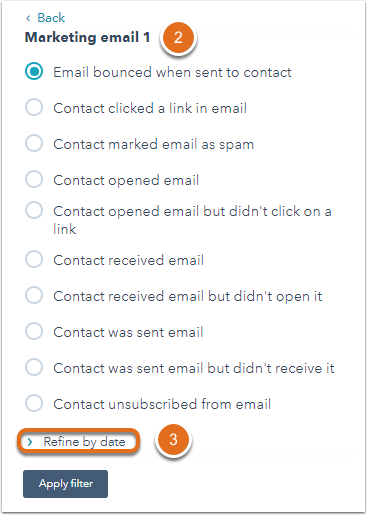Expand the Refine by date chevron
Viewport: 367px width, 515px height.
point(30,442)
